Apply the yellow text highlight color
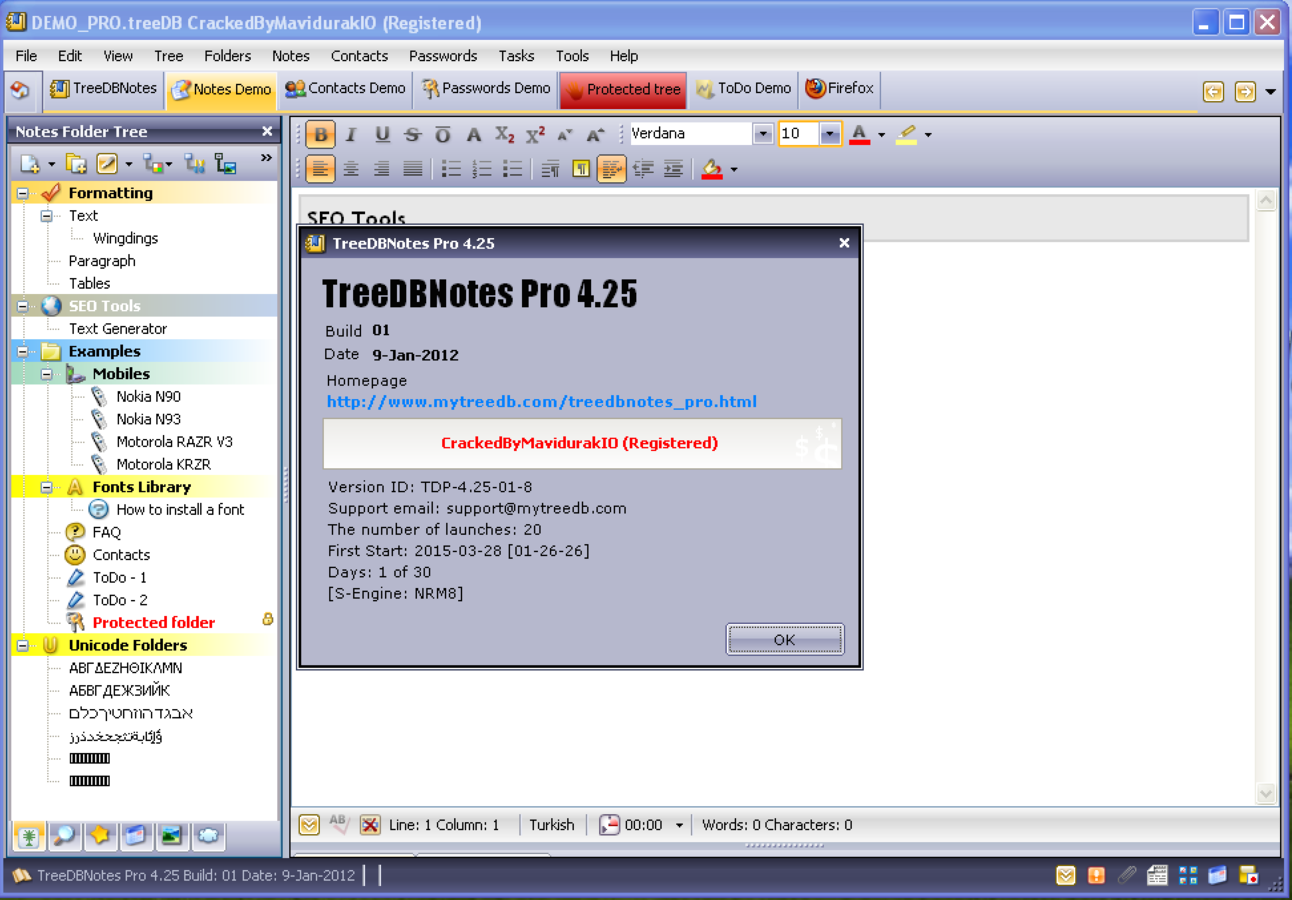1292x900 pixels. [x=906, y=135]
